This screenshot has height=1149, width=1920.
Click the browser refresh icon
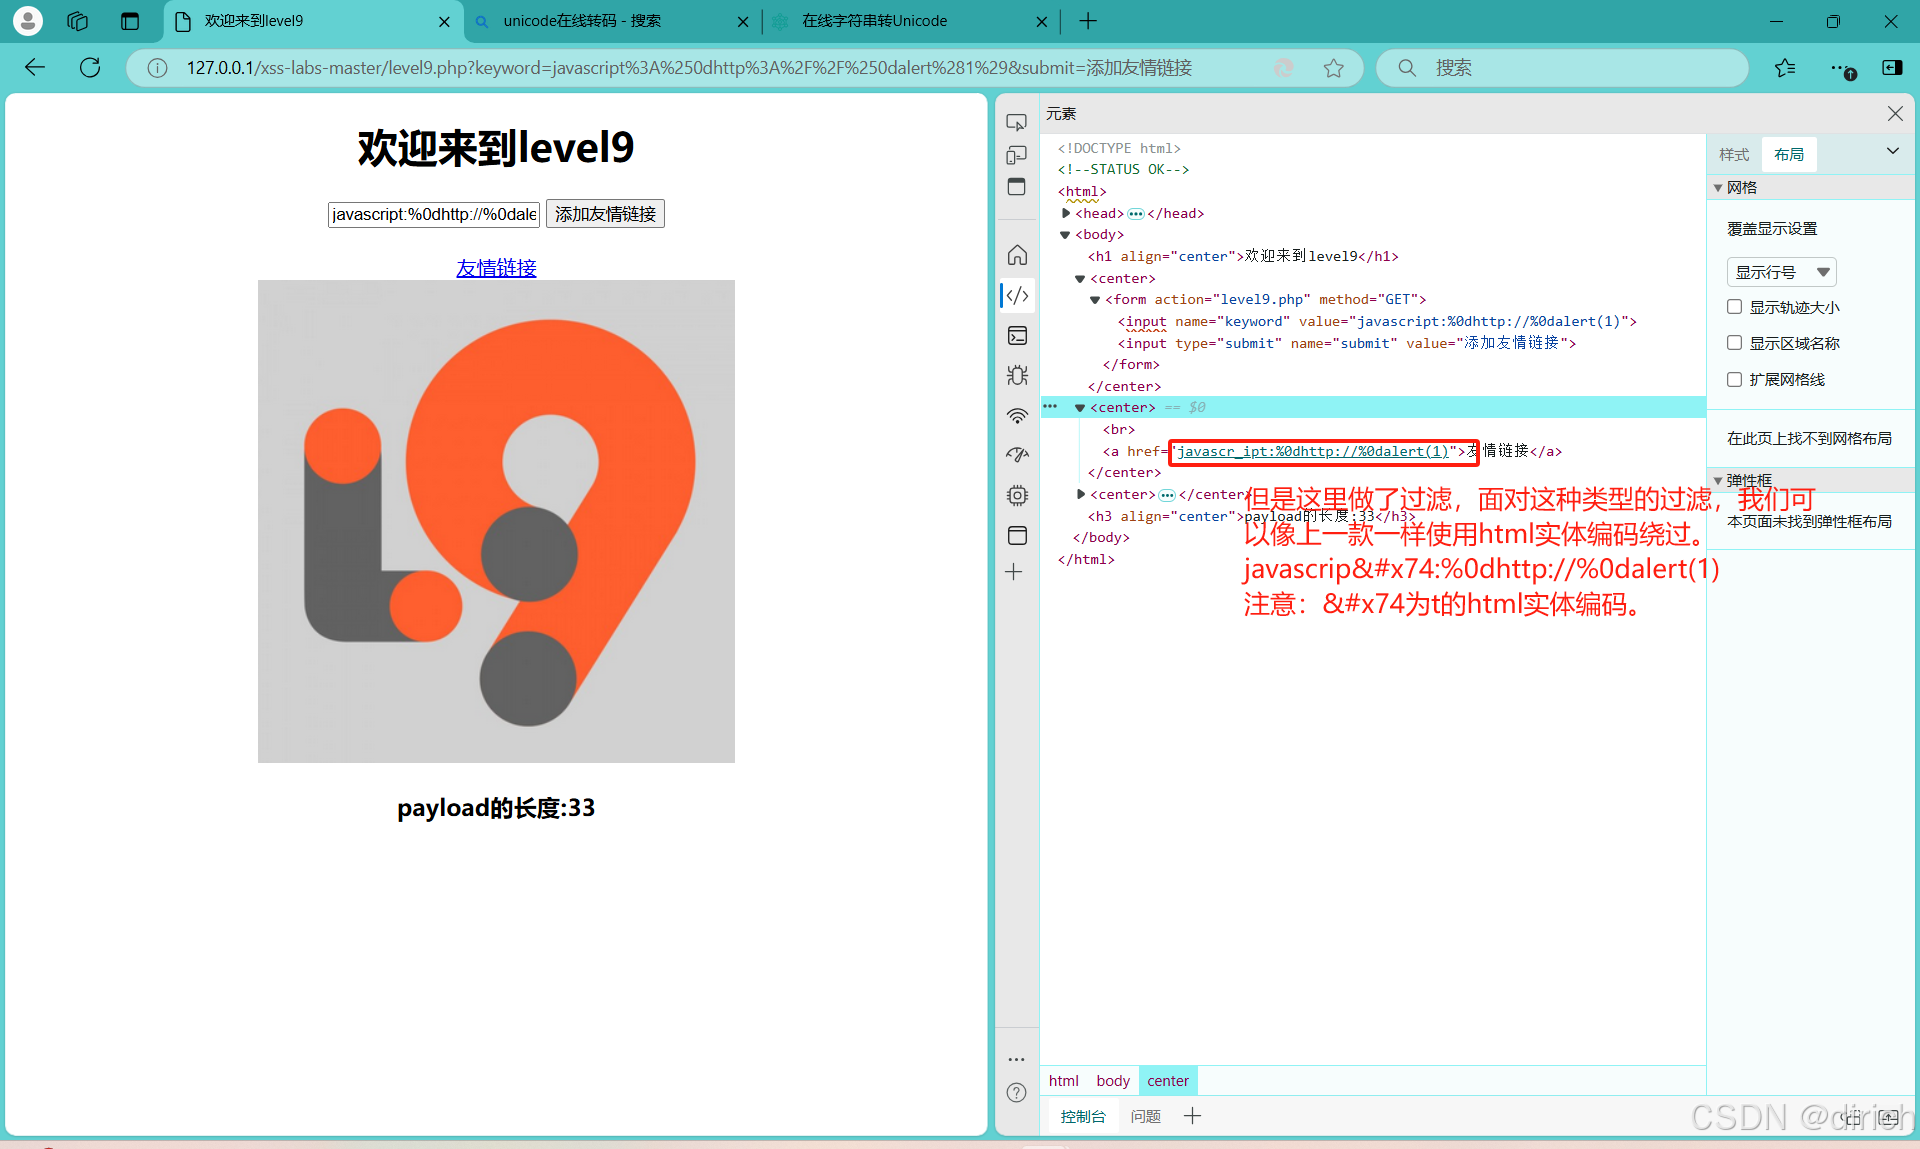coord(90,68)
